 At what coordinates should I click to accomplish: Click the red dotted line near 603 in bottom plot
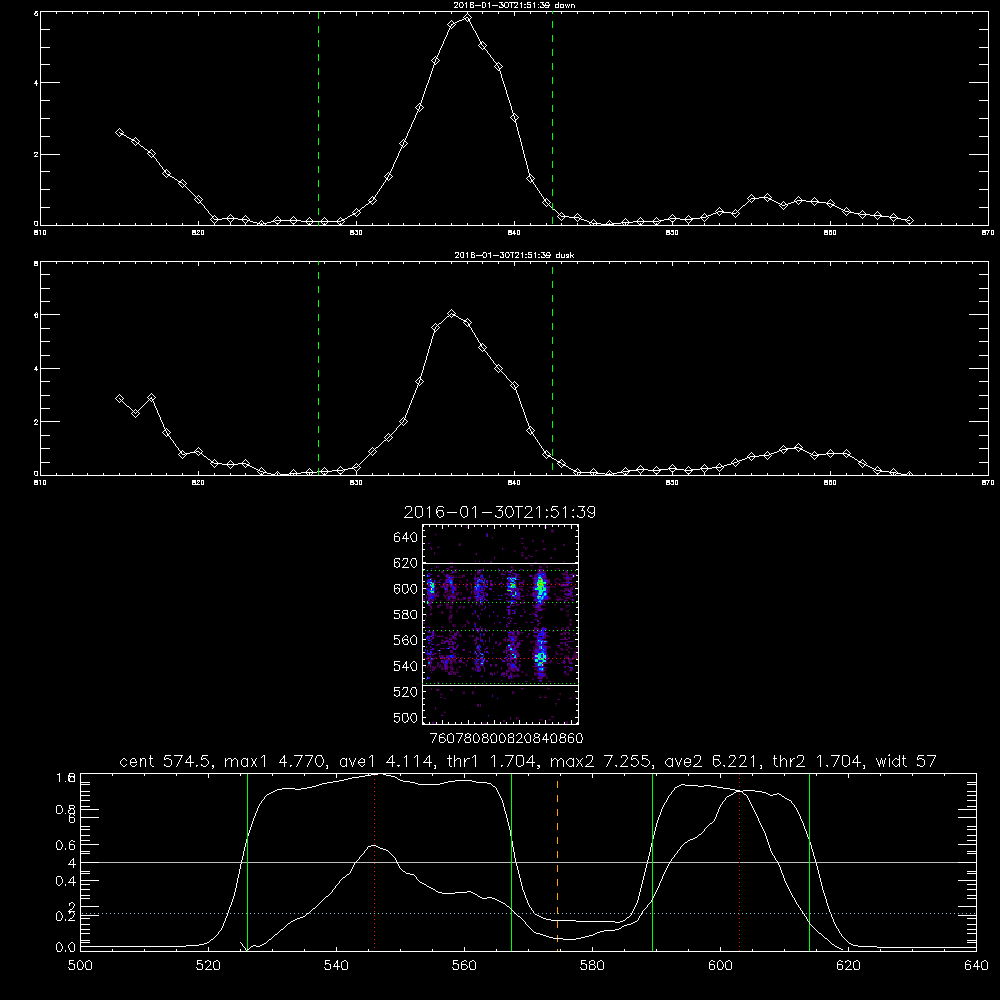point(739,861)
